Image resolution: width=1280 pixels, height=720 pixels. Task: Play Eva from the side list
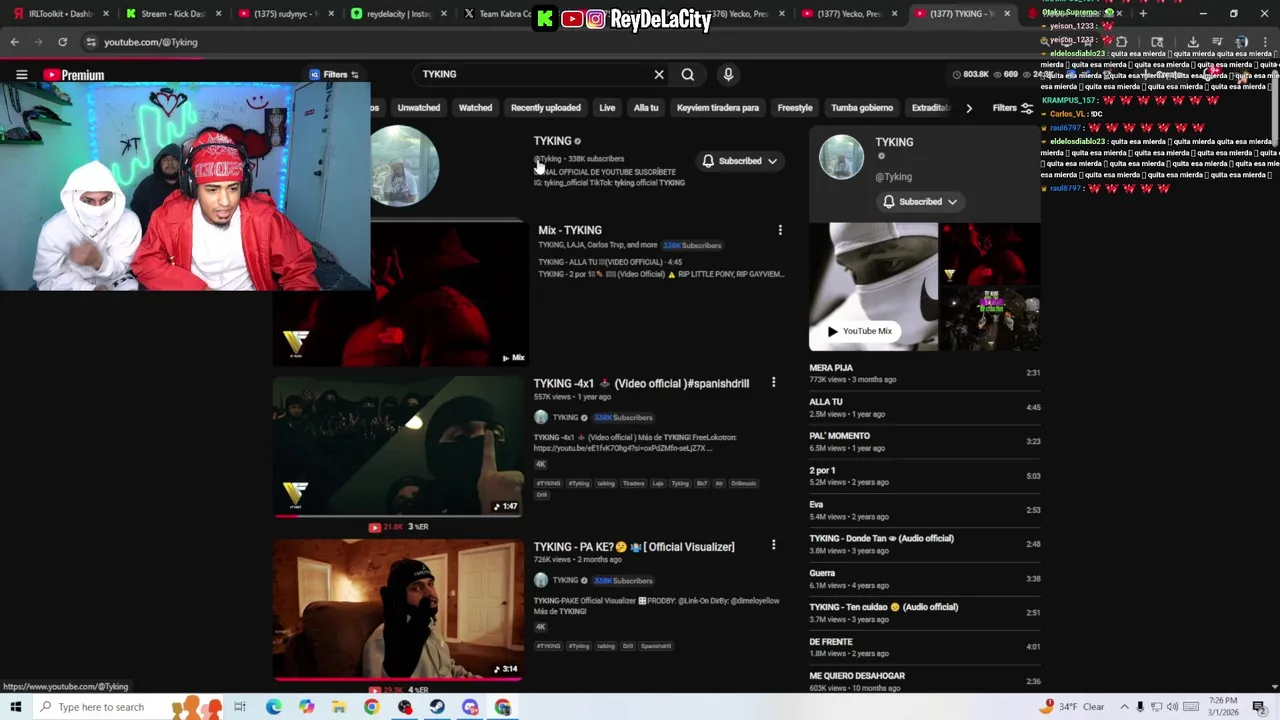coord(925,509)
